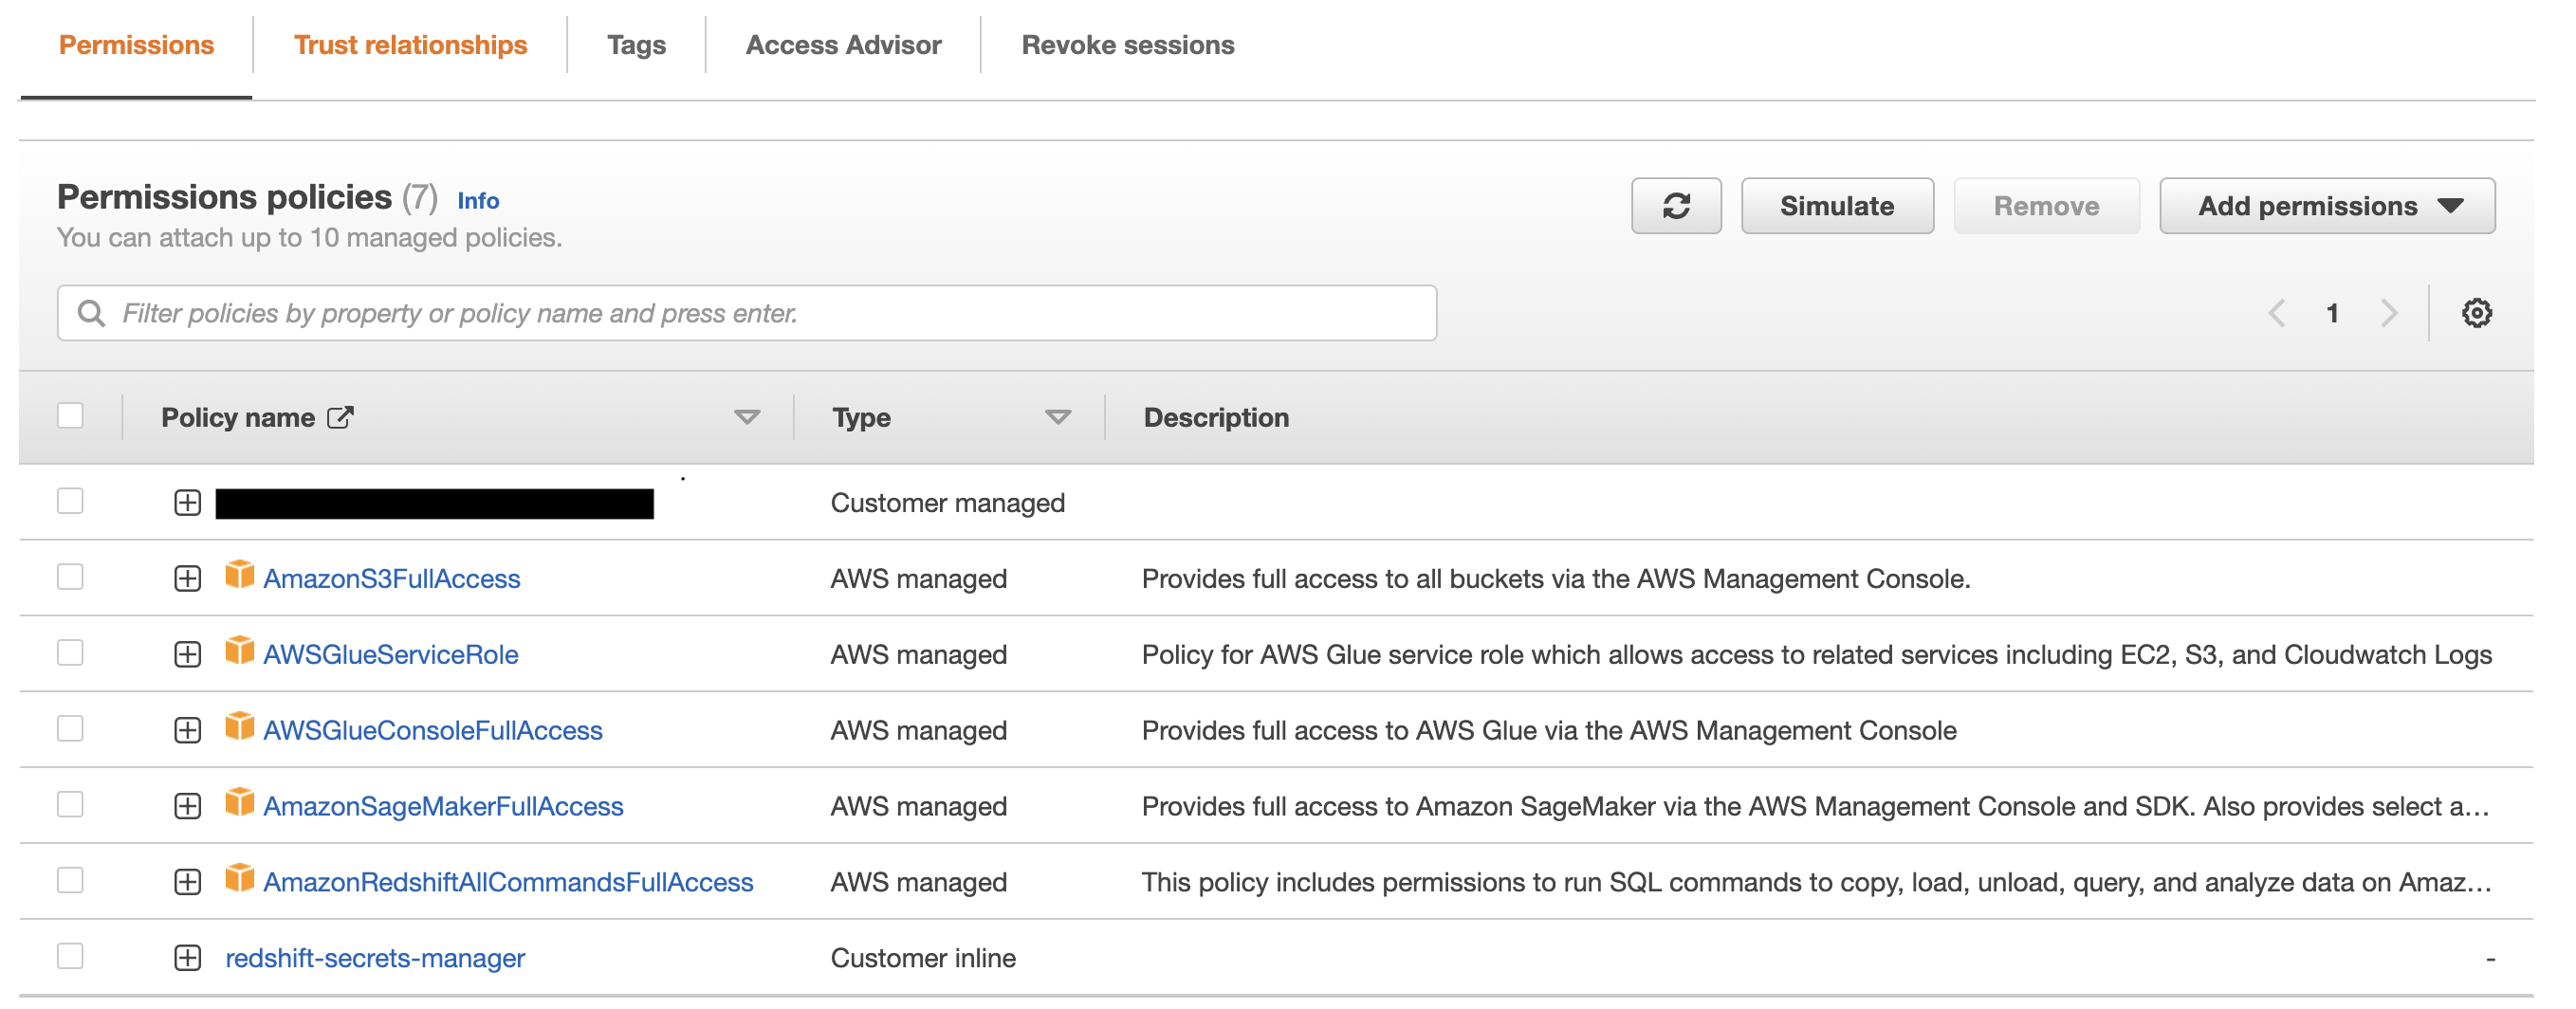Click the Simulate button
This screenshot has width=2576, height=1009.
(1836, 206)
